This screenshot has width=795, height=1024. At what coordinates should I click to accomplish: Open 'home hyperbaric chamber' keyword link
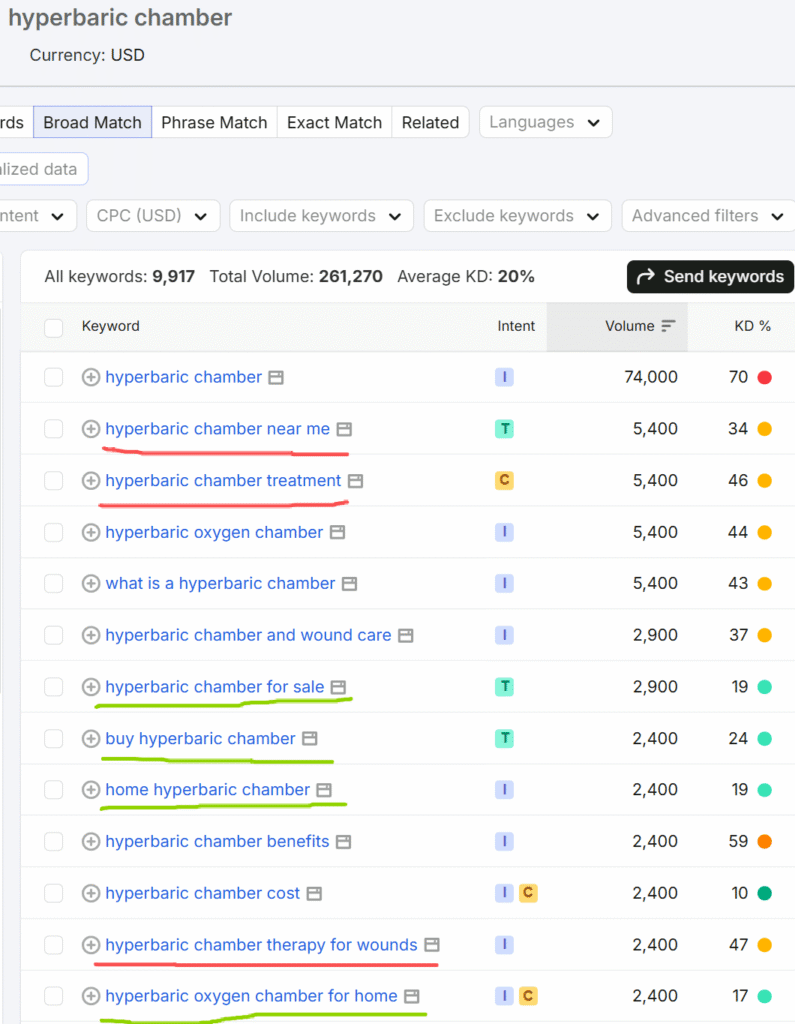(208, 790)
